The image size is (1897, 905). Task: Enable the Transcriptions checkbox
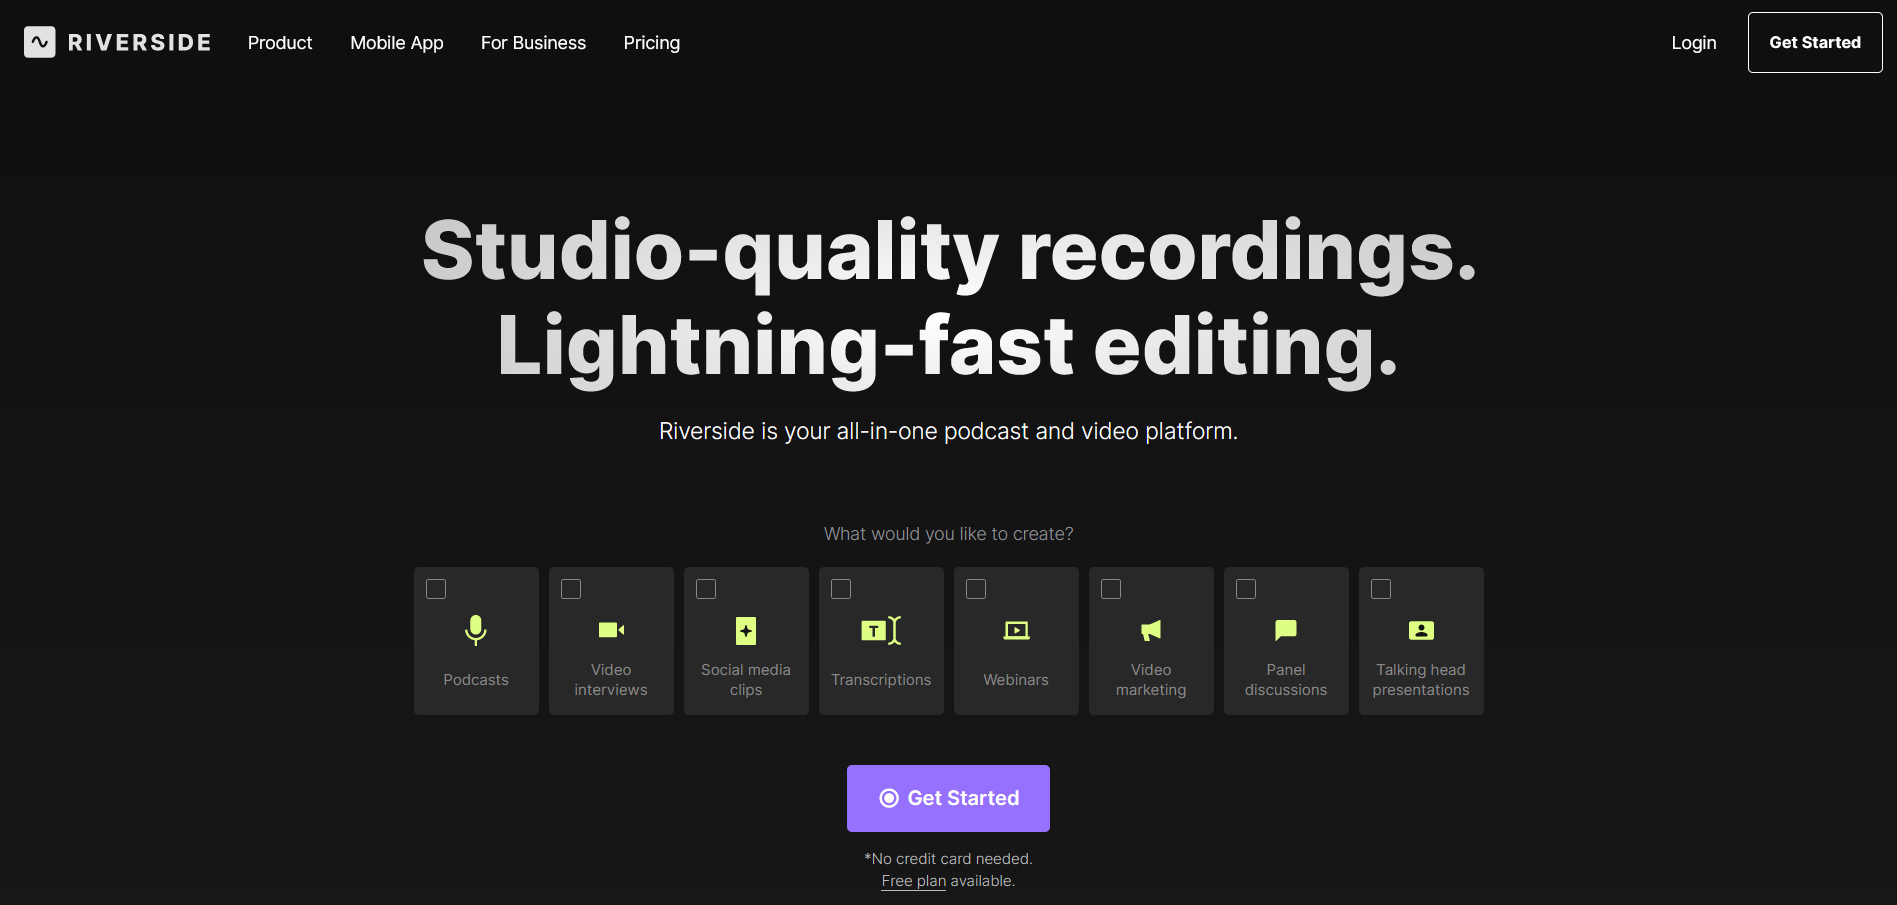(841, 589)
